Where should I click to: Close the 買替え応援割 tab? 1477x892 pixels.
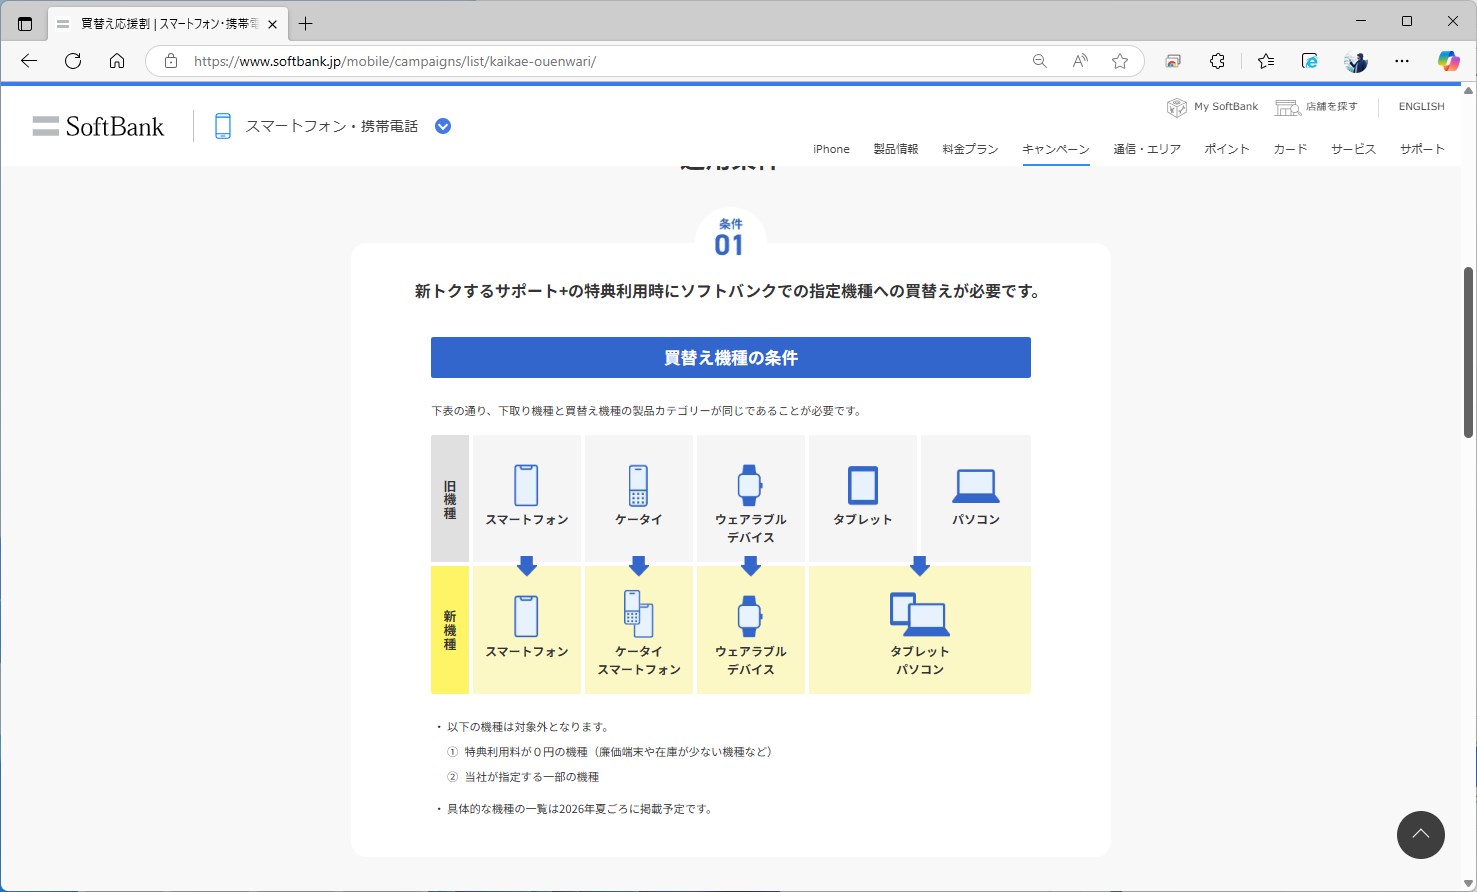(x=273, y=24)
